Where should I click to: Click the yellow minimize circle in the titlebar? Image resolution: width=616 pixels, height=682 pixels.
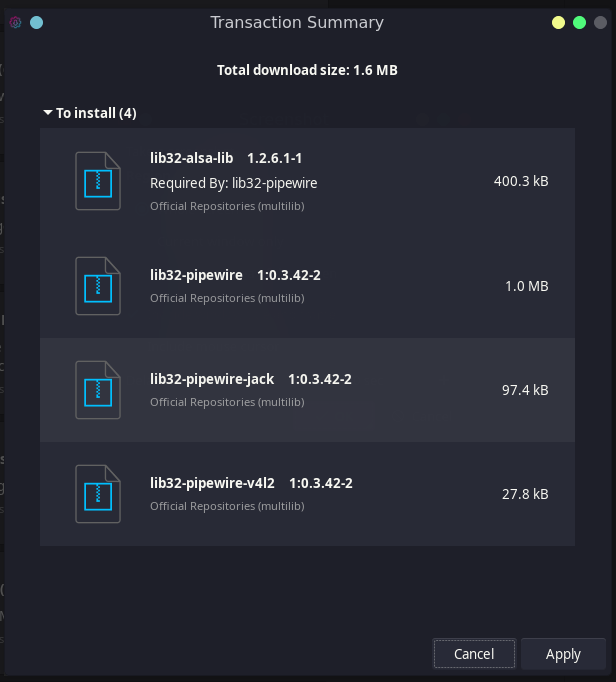[x=558, y=22]
